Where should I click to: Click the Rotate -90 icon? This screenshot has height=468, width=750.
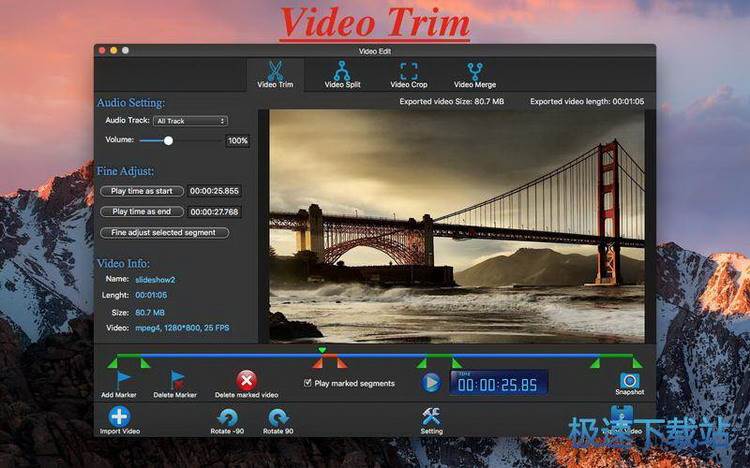[x=228, y=418]
